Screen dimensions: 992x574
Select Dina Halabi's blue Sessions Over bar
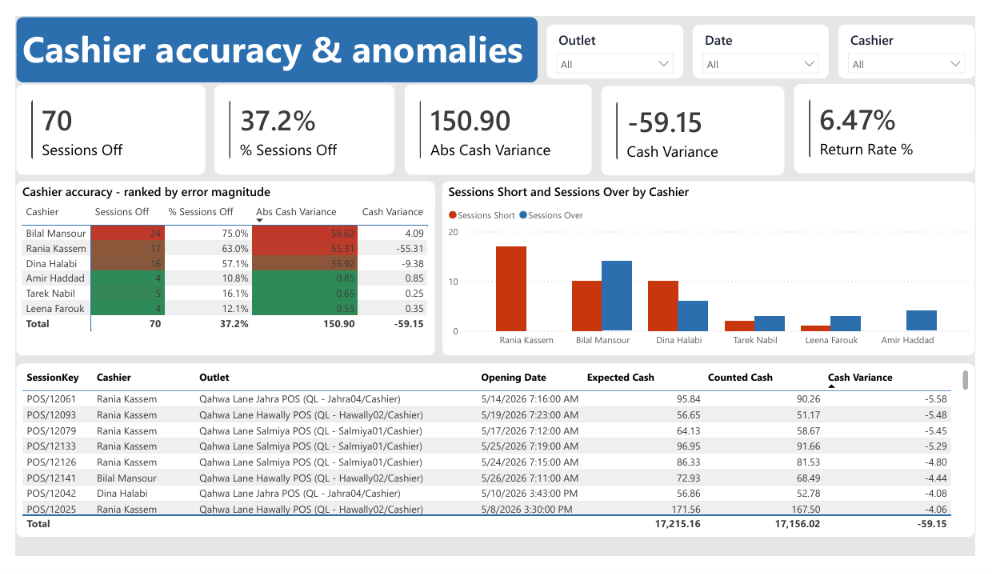(693, 316)
